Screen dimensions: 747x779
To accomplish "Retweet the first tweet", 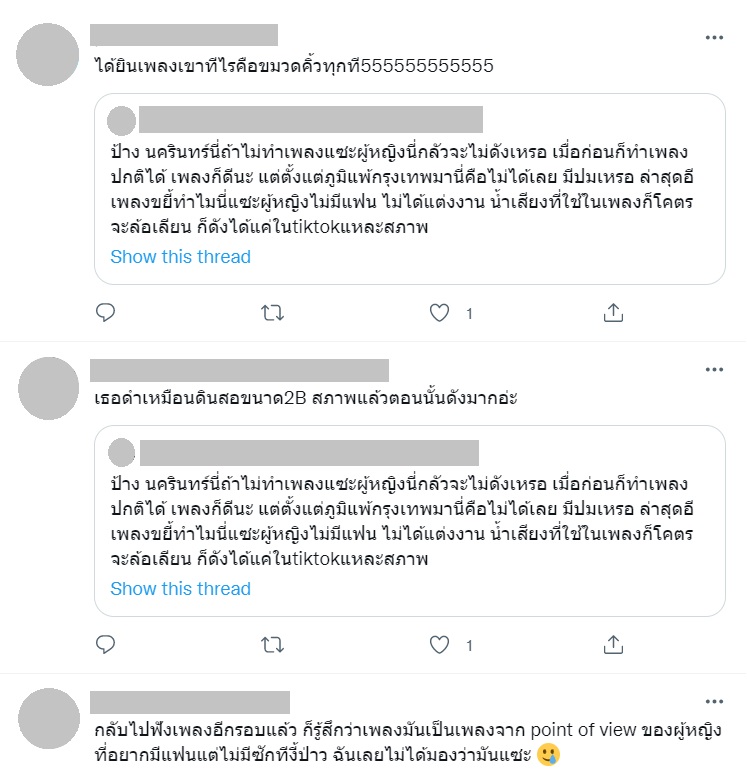I will click(272, 313).
